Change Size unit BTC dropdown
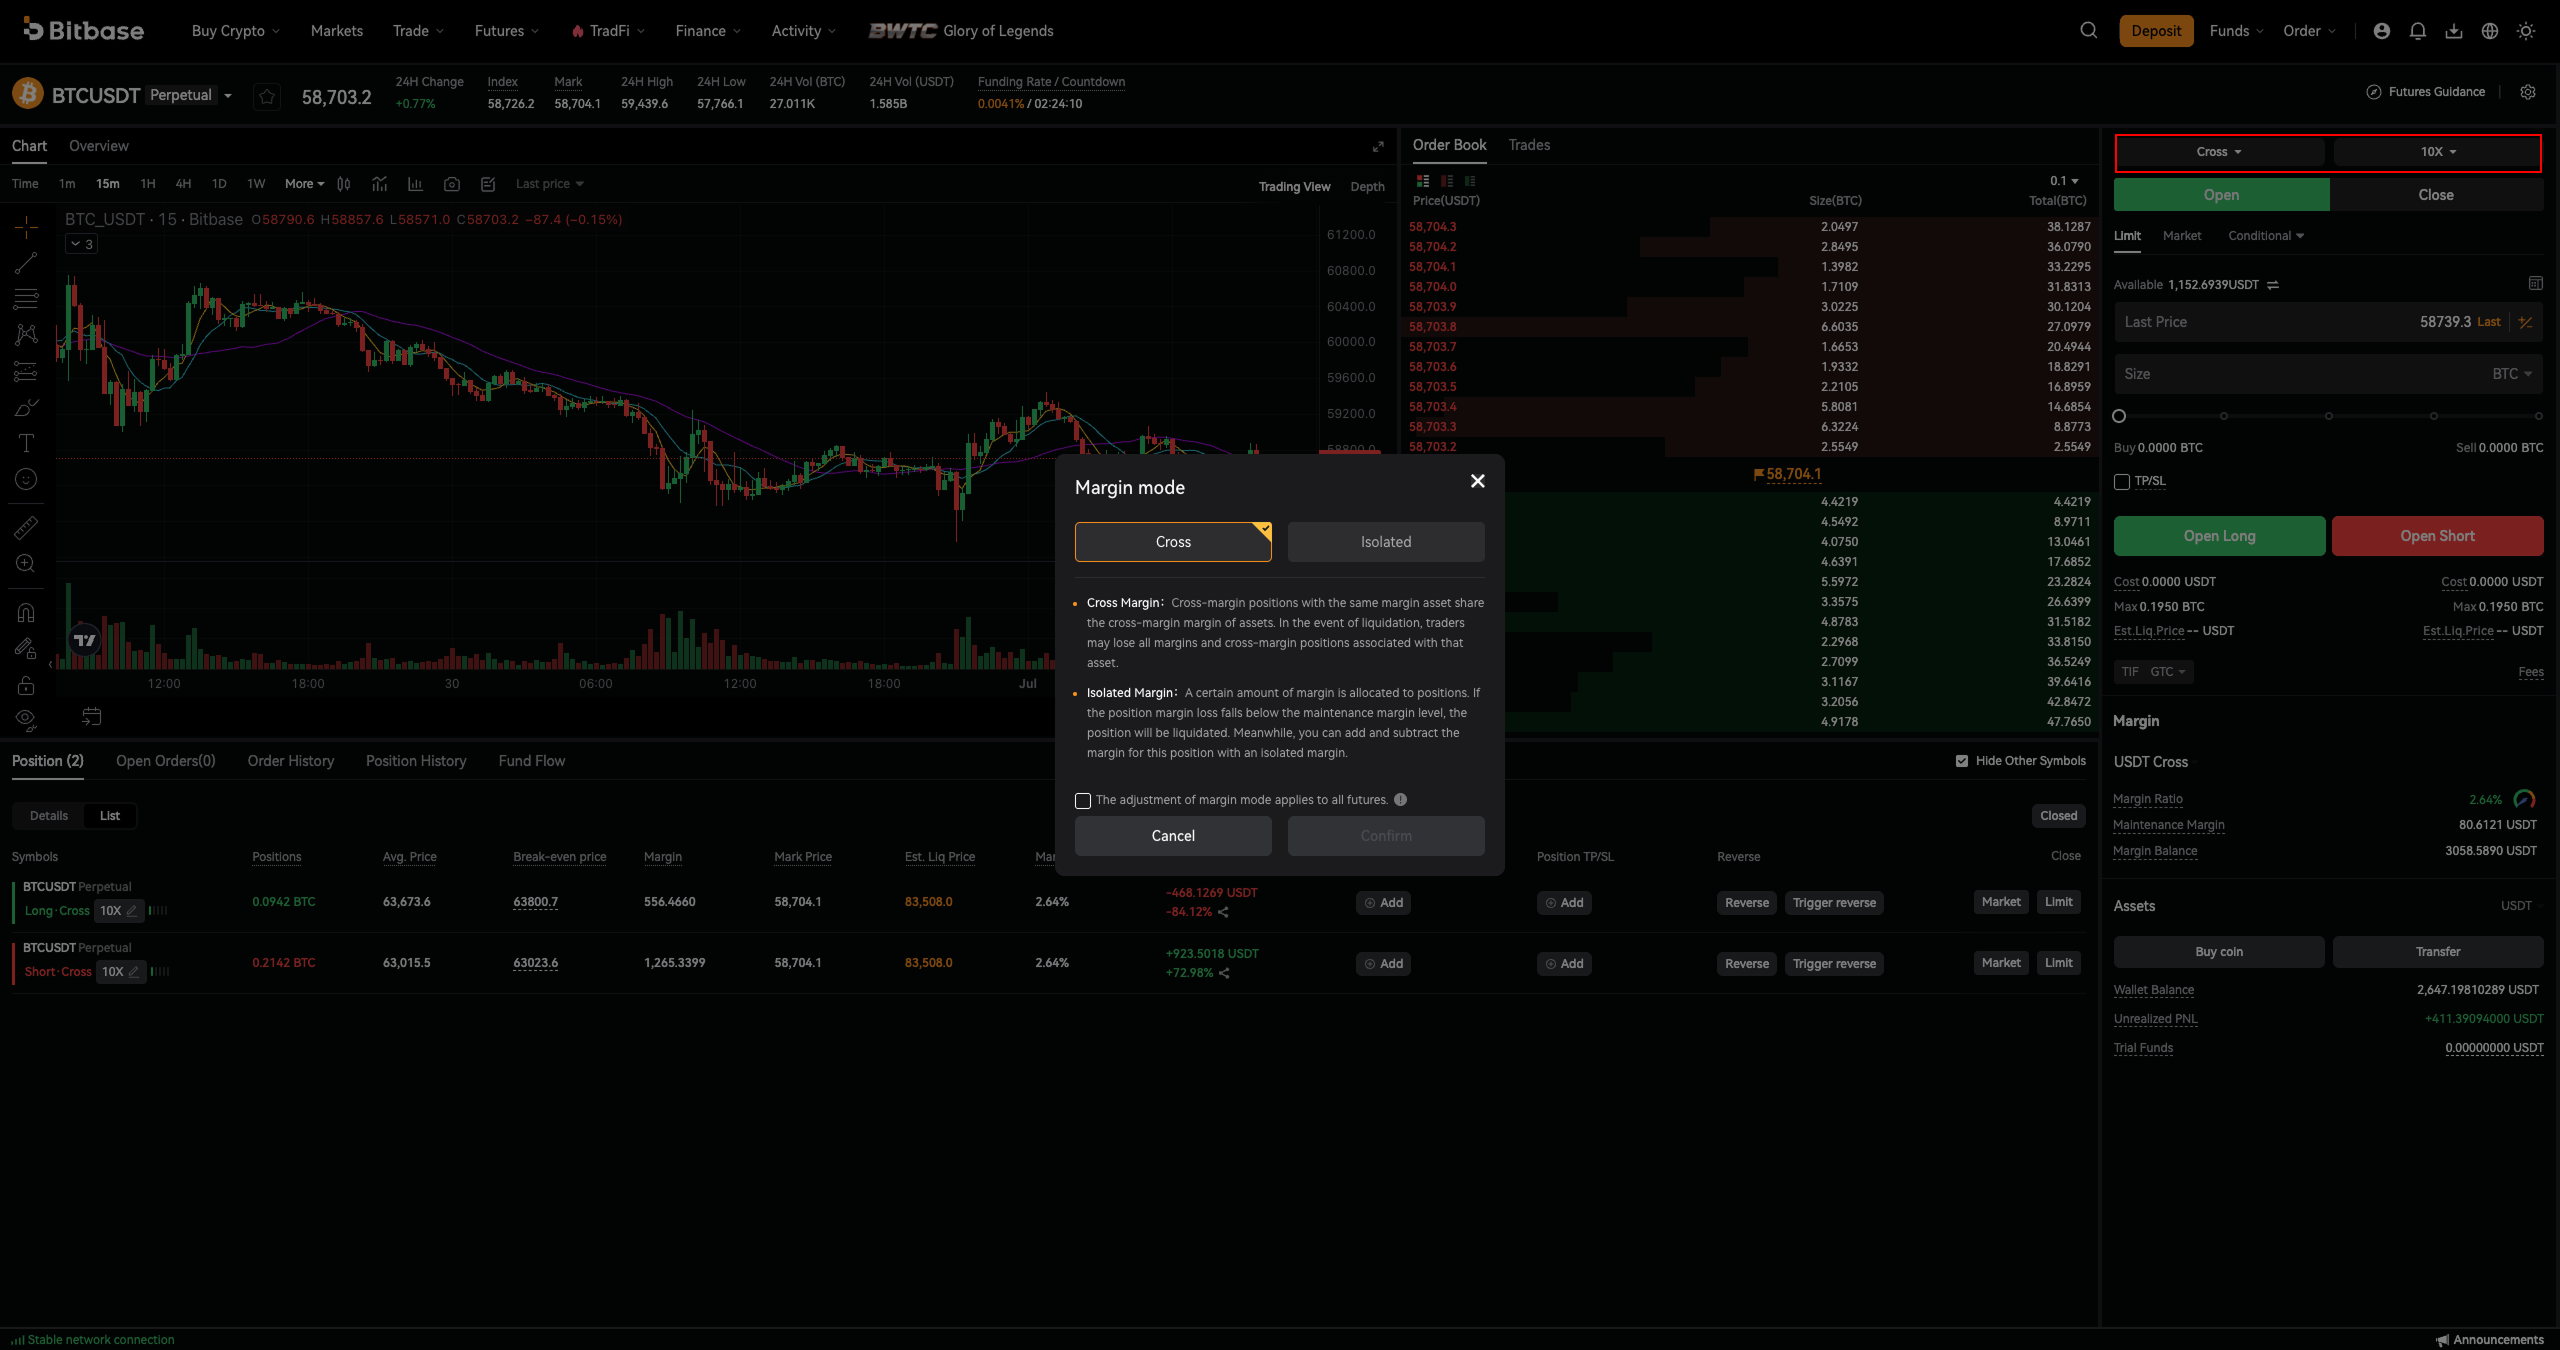The height and width of the screenshot is (1350, 2560). click(x=2512, y=374)
